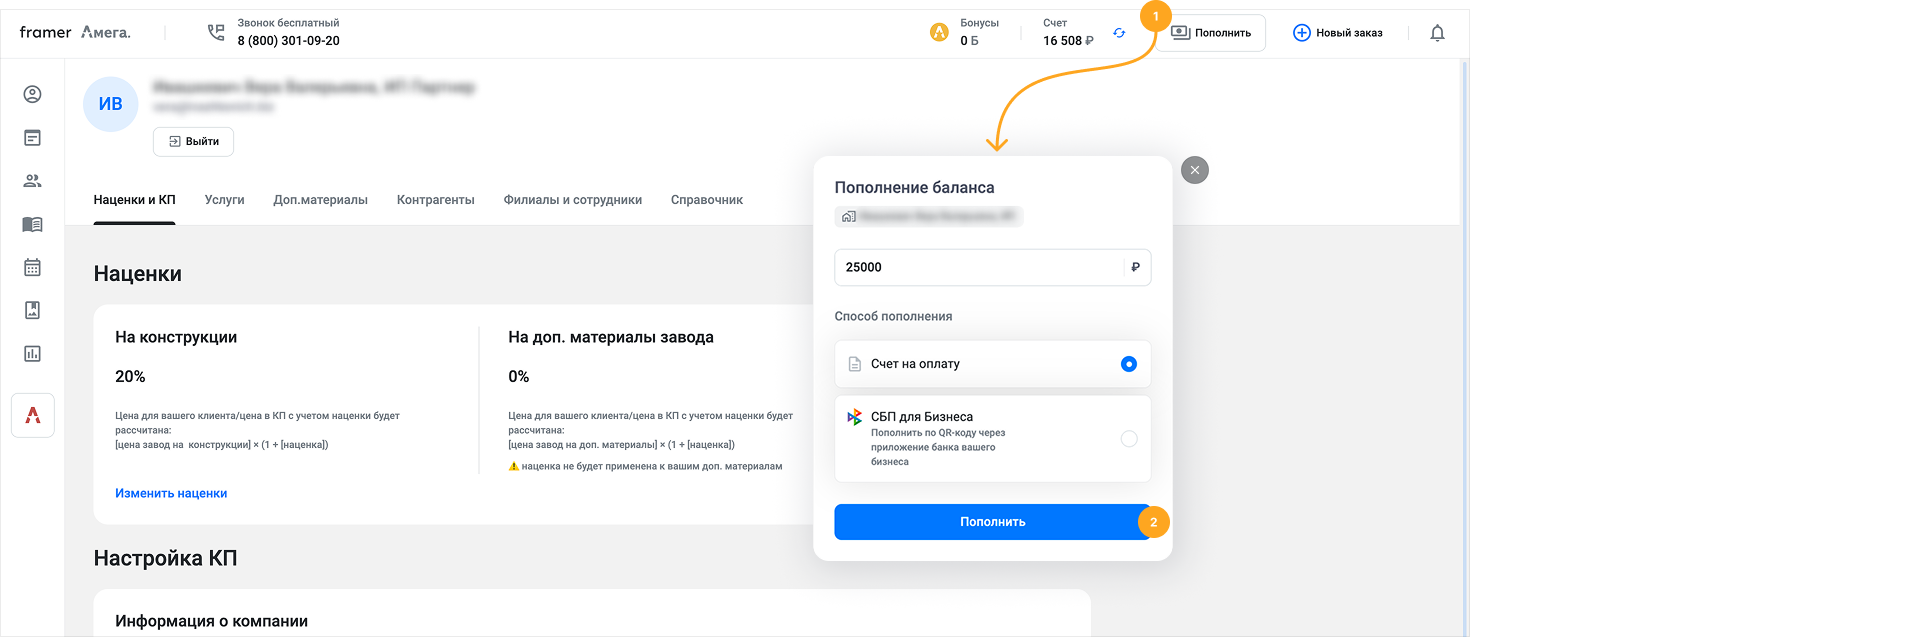Select the 'Счет на оплату' payment method
This screenshot has height=637, width=1910.
tap(1128, 364)
